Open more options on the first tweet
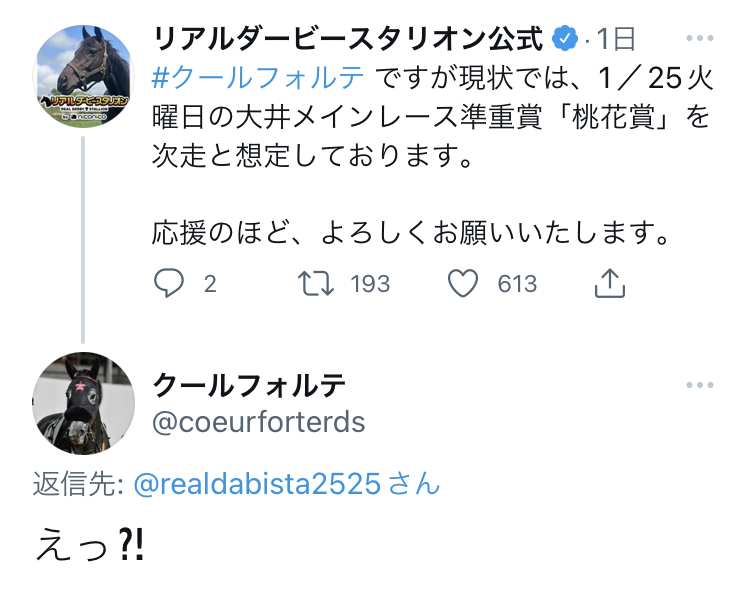The image size is (750, 594). point(700,39)
